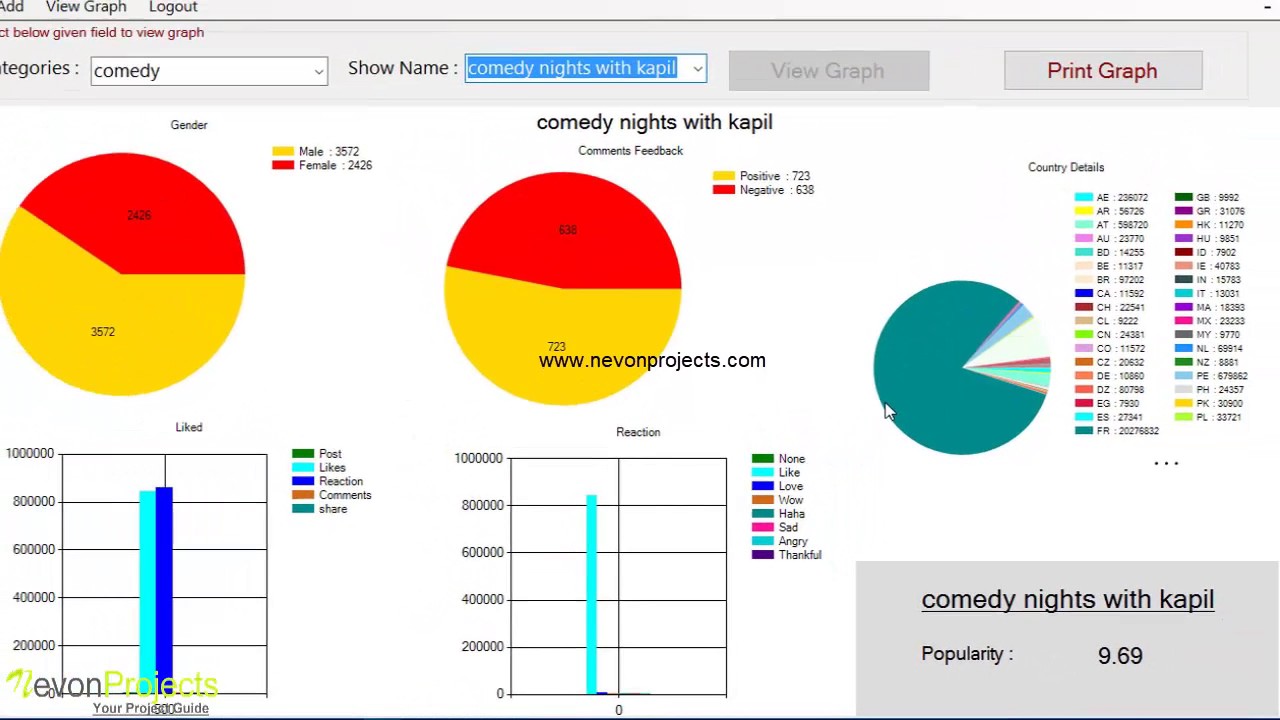Open the View Graph menu item
The height and width of the screenshot is (720, 1280).
(86, 7)
